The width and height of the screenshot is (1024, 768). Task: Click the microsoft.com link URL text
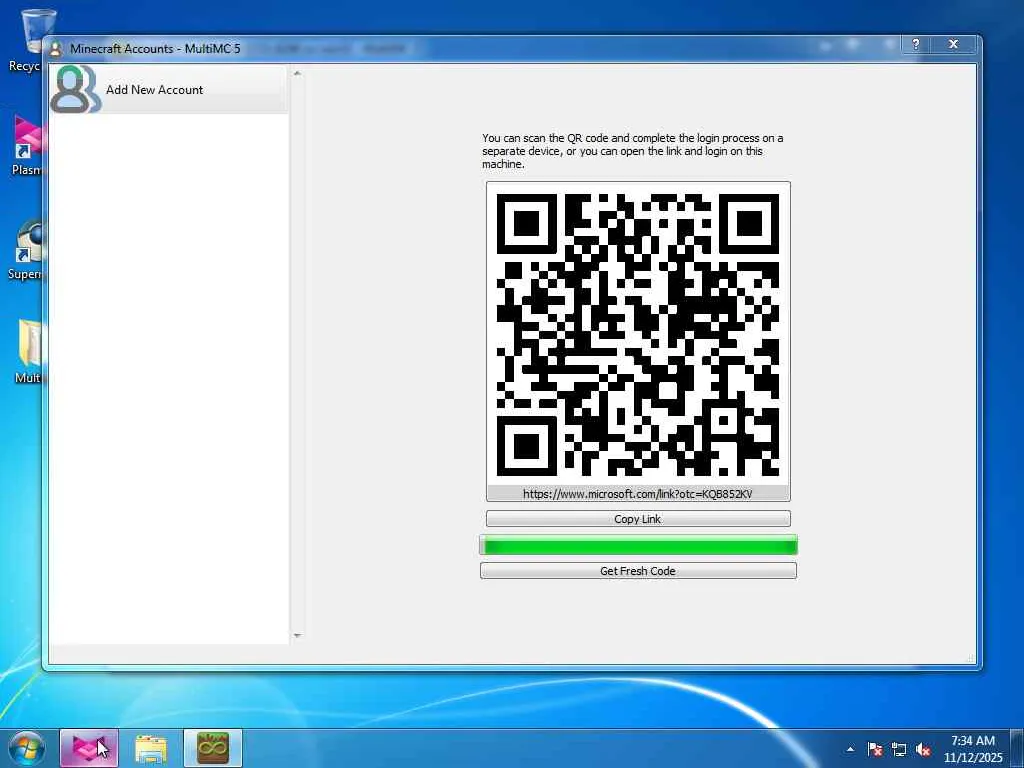(637, 494)
